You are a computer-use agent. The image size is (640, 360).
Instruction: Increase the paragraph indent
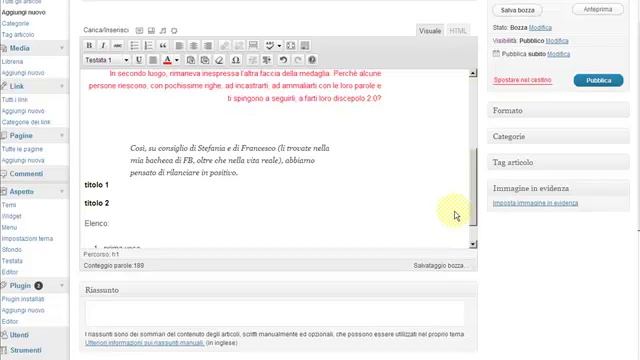(267, 60)
